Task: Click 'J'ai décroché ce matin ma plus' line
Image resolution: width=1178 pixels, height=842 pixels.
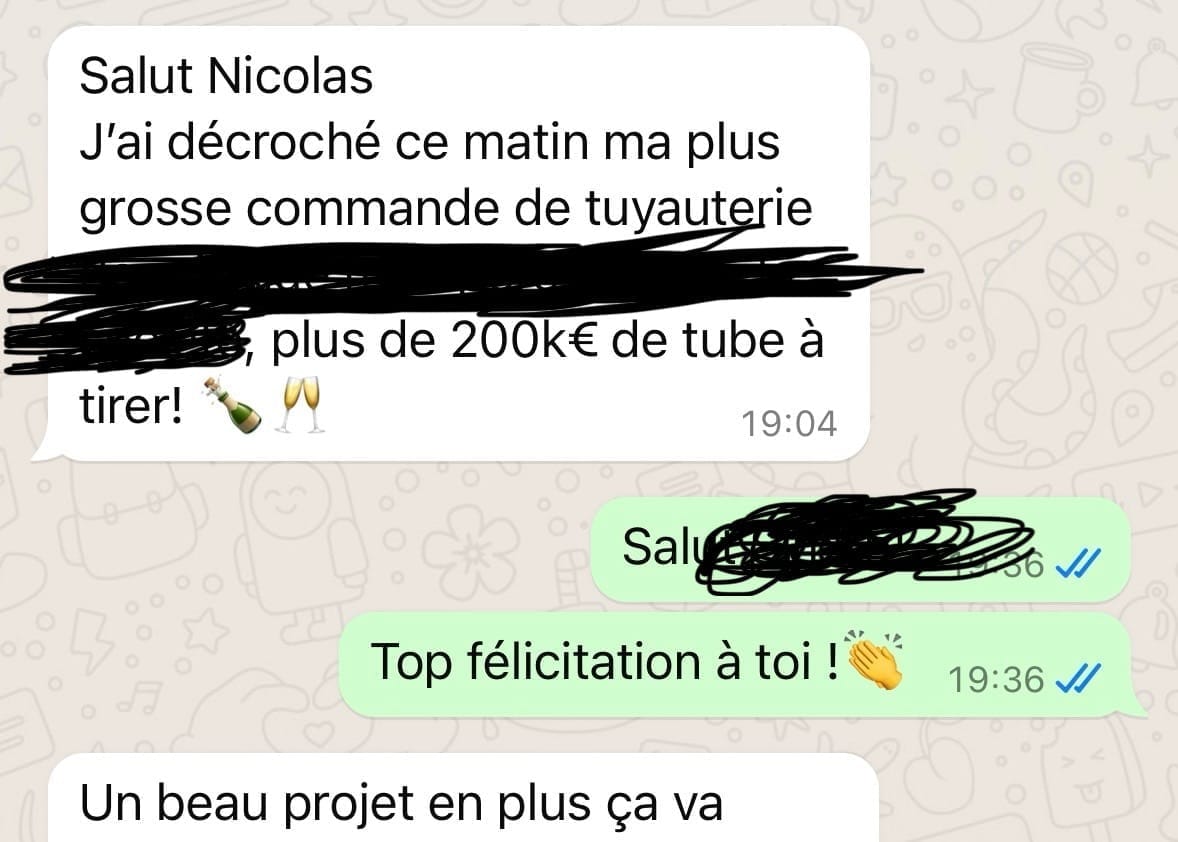Action: pyautogui.click(x=430, y=142)
